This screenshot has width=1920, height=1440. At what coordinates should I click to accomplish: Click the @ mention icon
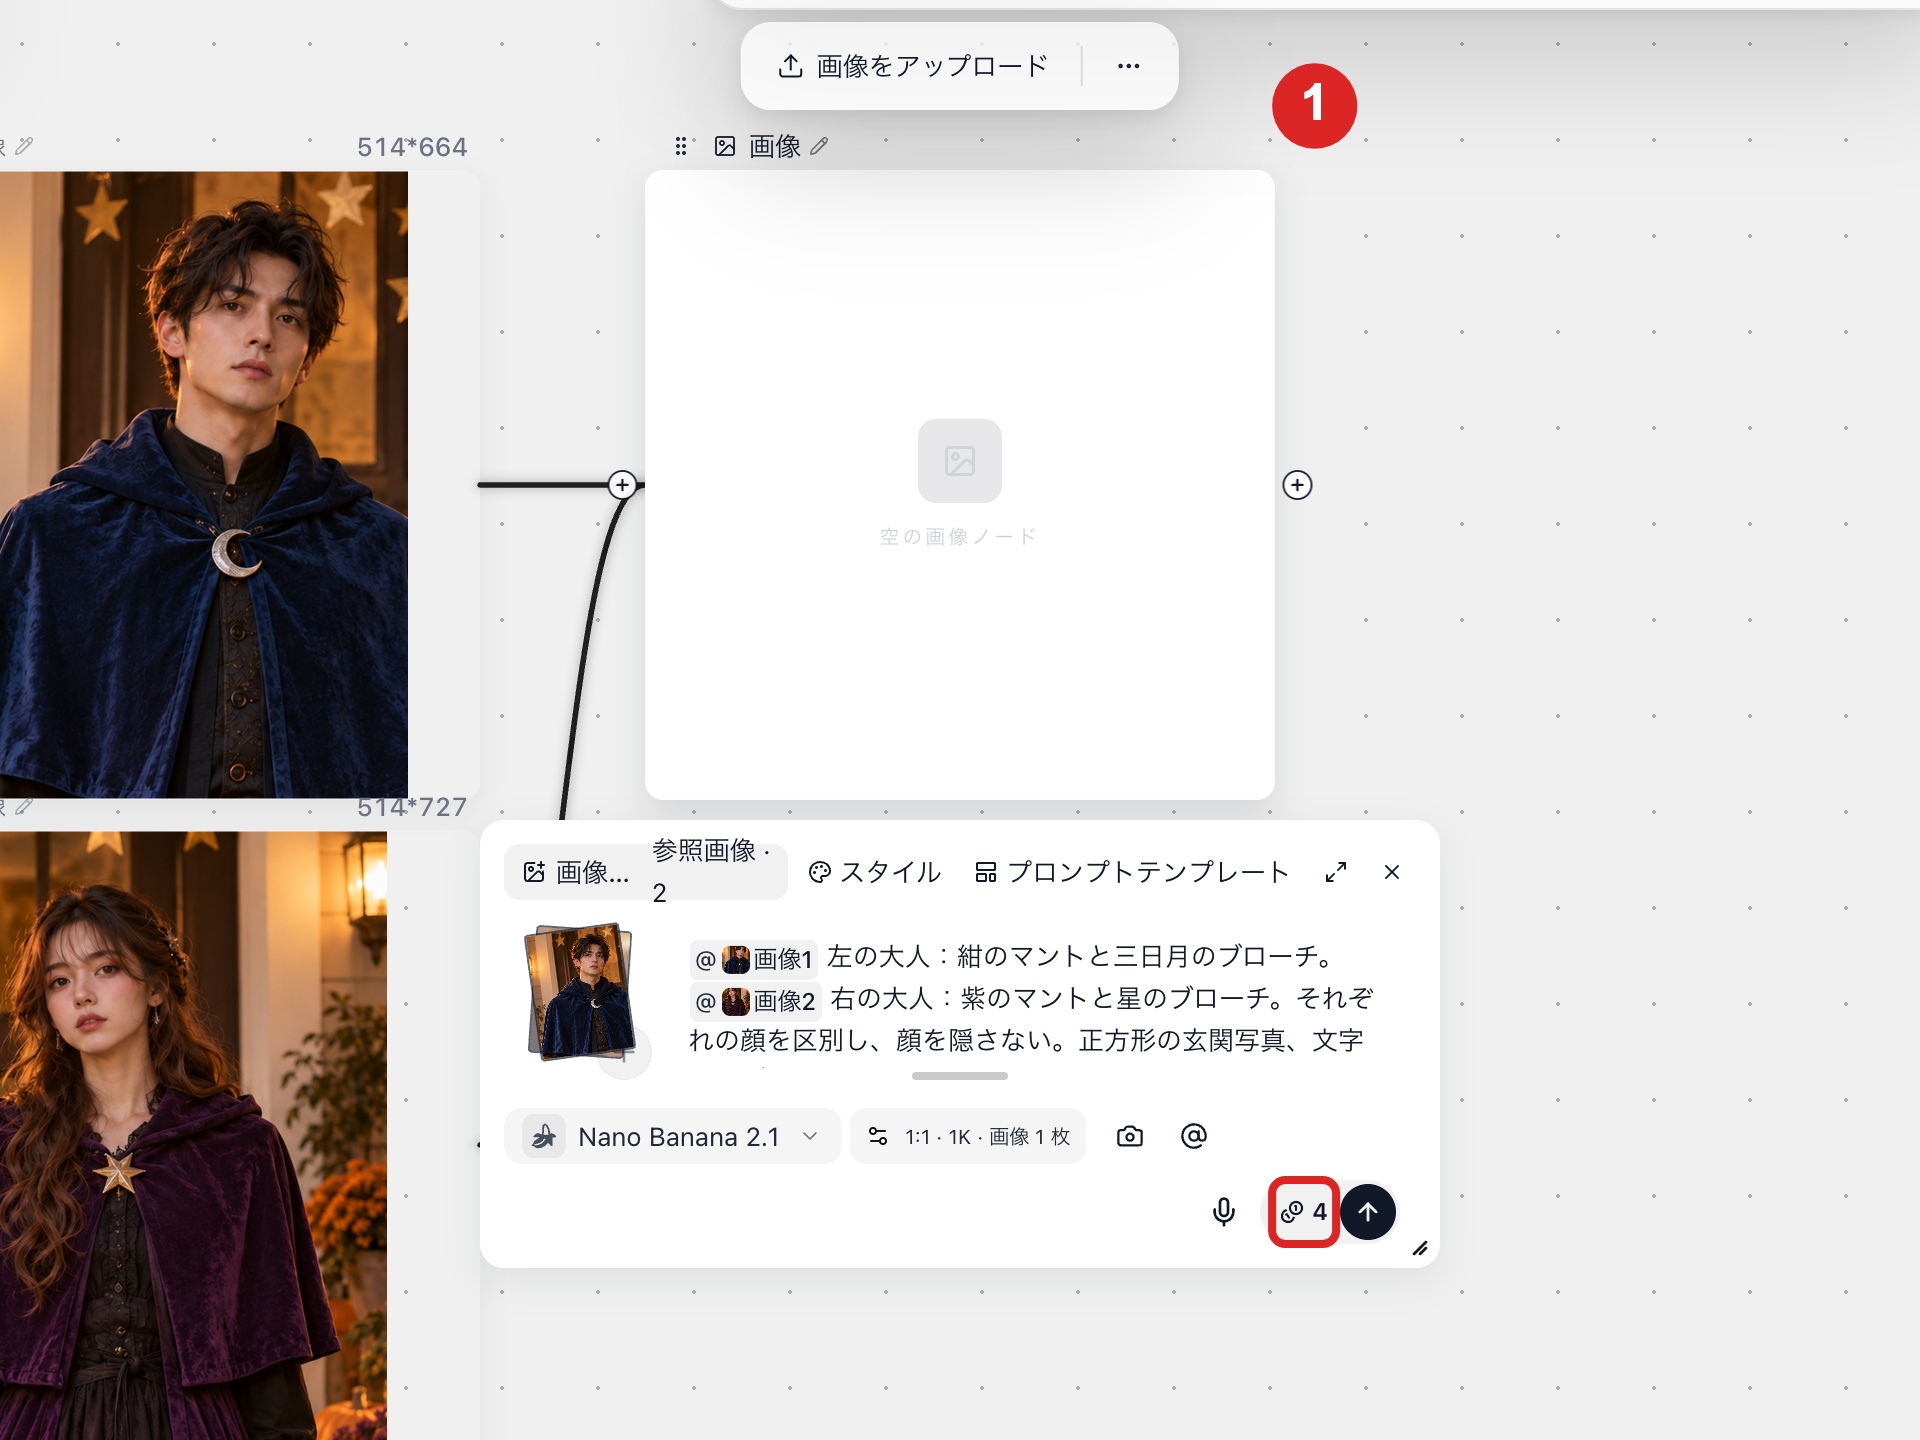(1194, 1136)
